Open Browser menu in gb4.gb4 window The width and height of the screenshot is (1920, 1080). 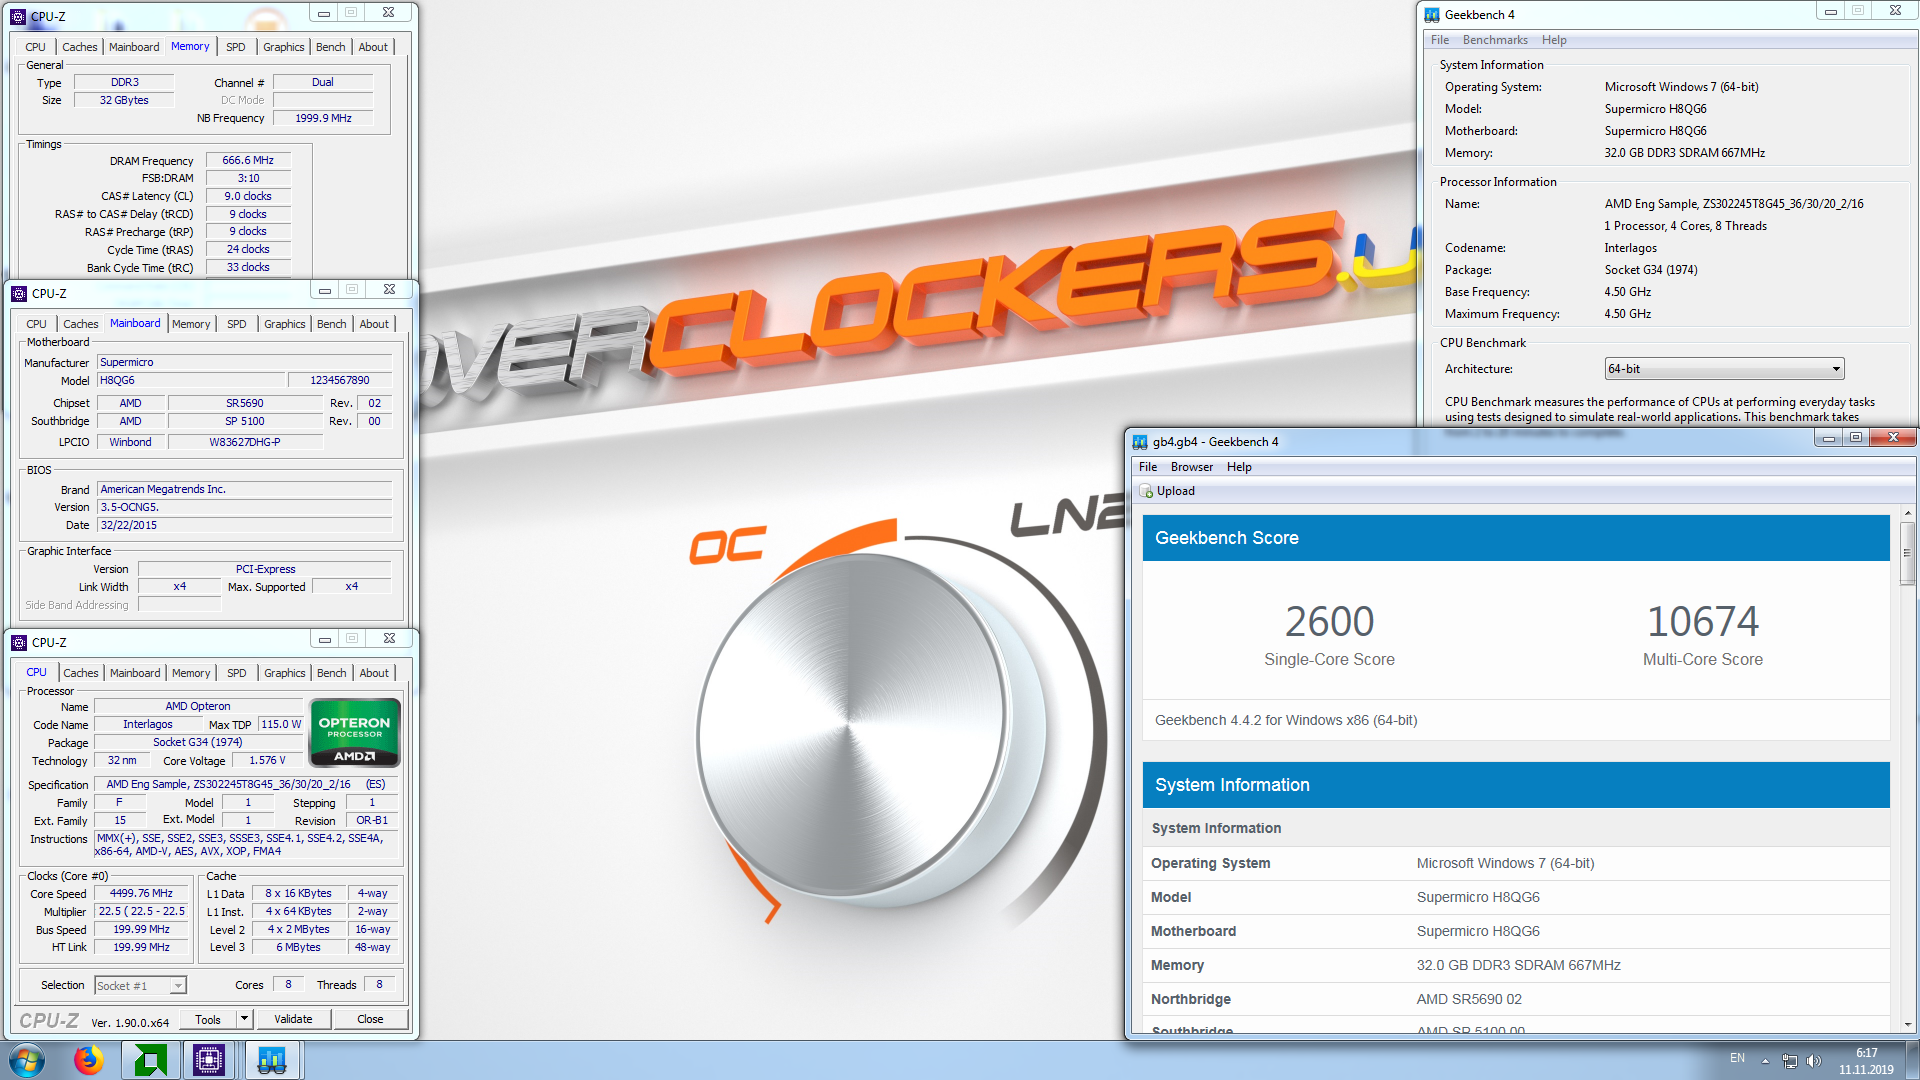coord(1192,467)
